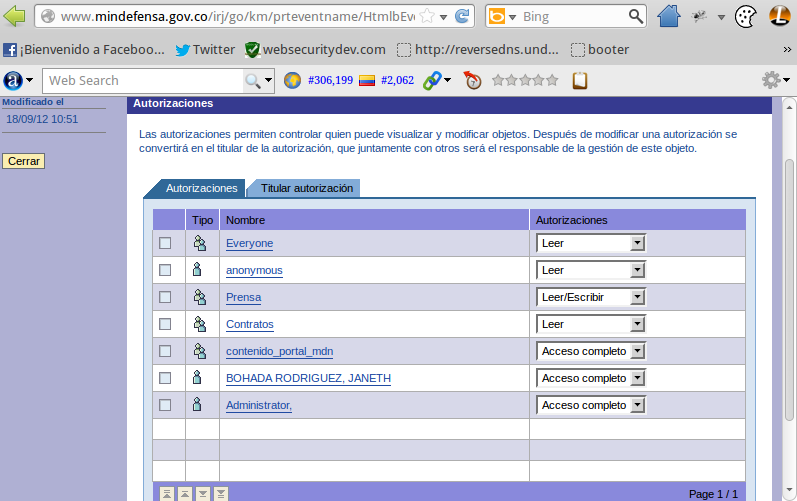Viewport: 797px width, 501px height.
Task: Click the Wayback clock icon
Action: (472, 80)
